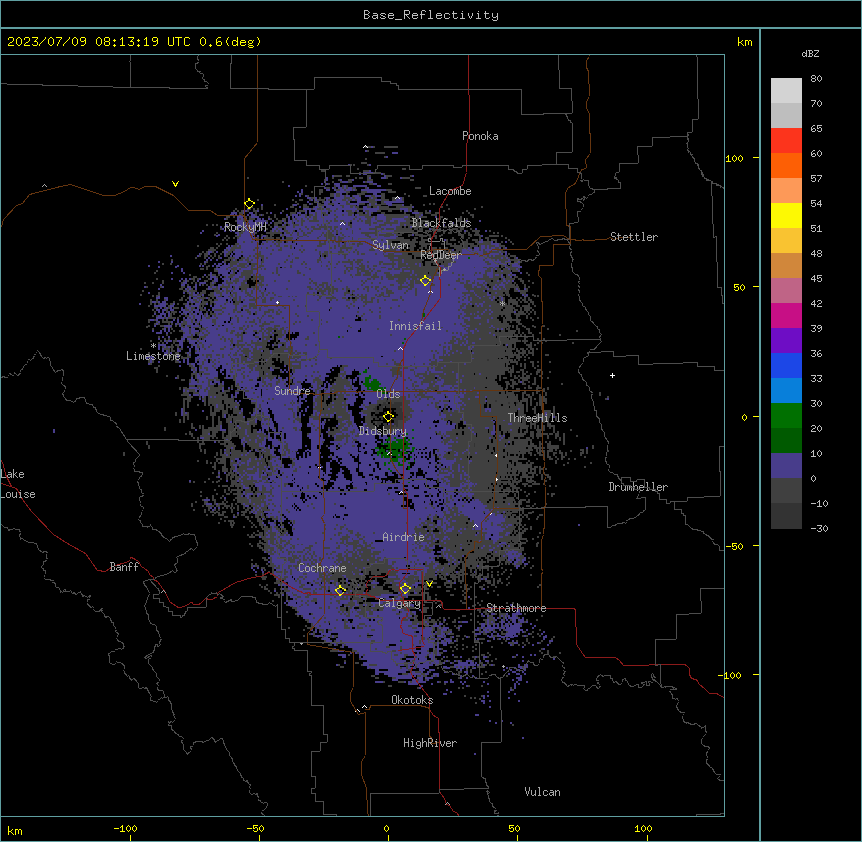Click the green echo patch south of Didsbury

coord(395,450)
